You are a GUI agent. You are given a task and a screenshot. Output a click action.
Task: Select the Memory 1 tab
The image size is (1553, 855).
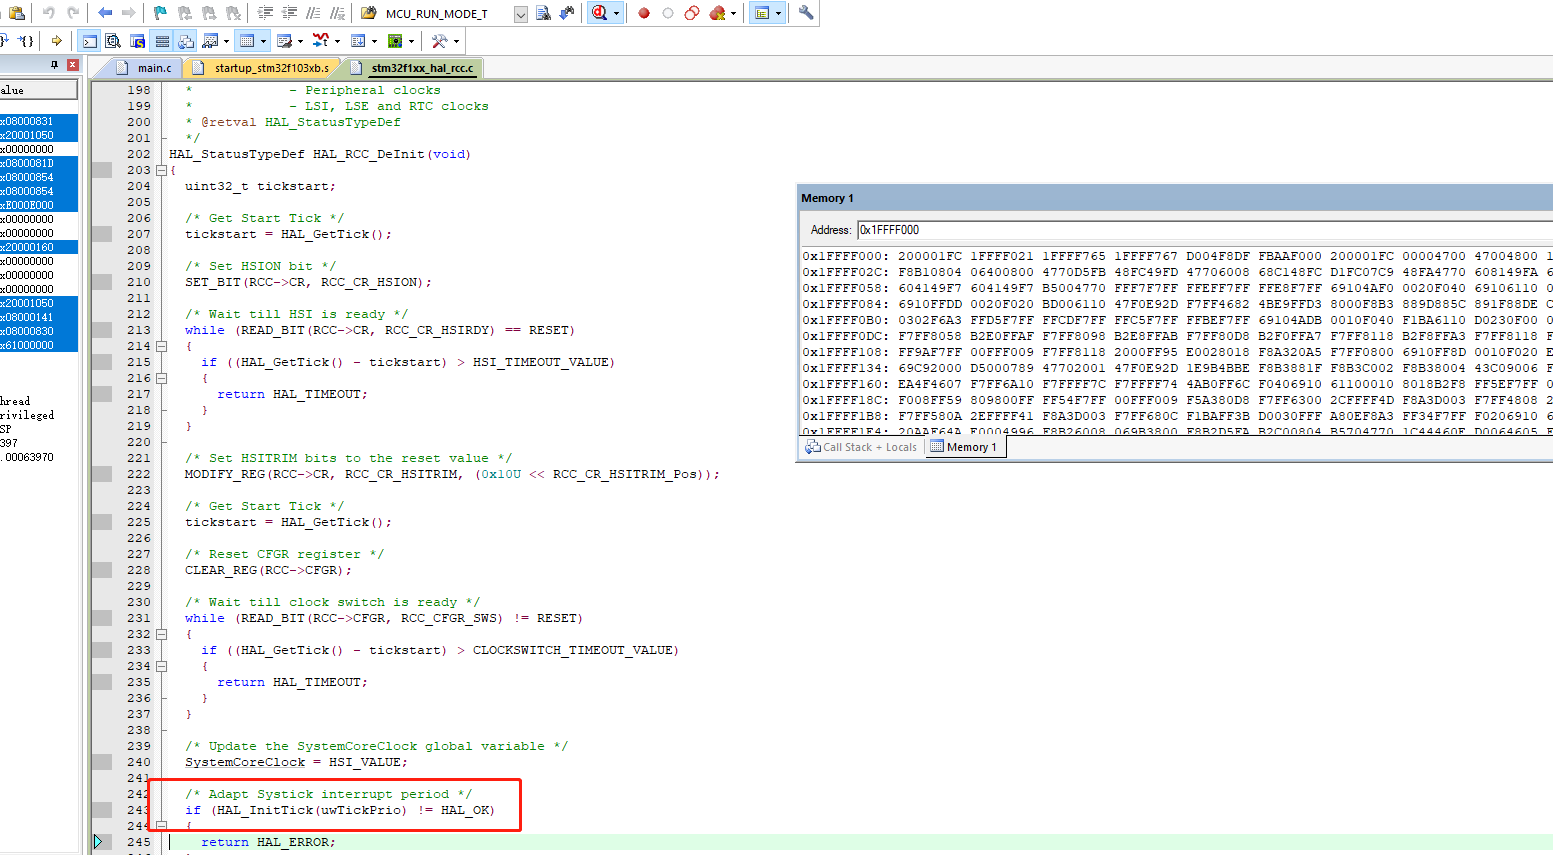point(963,447)
